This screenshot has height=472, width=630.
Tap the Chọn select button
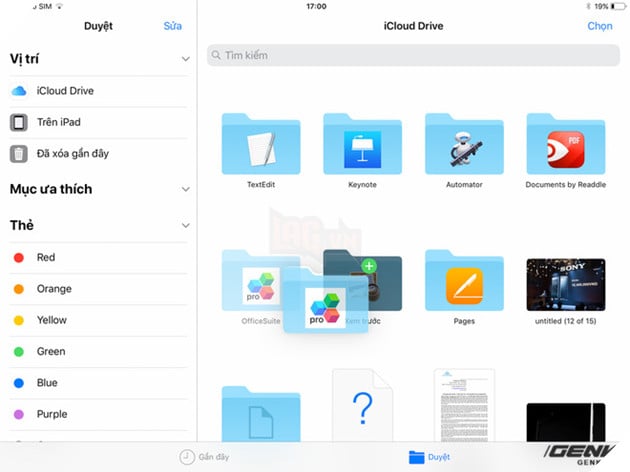600,26
